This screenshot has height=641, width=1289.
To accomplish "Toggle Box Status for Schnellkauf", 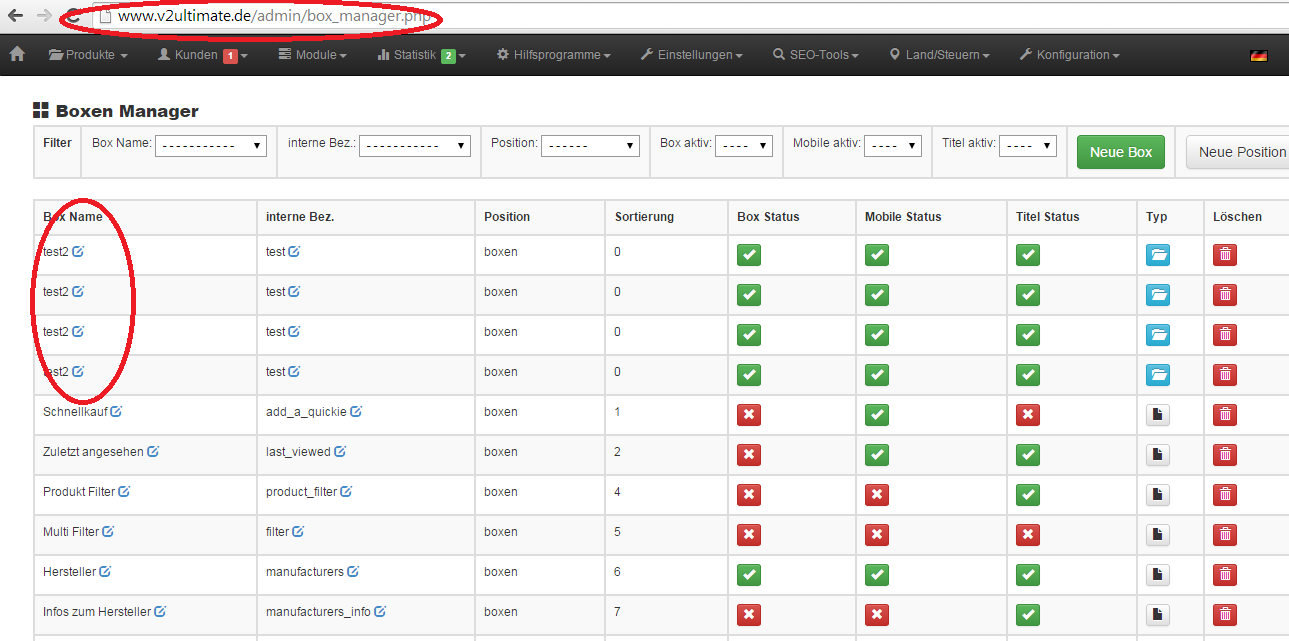I will pos(749,415).
